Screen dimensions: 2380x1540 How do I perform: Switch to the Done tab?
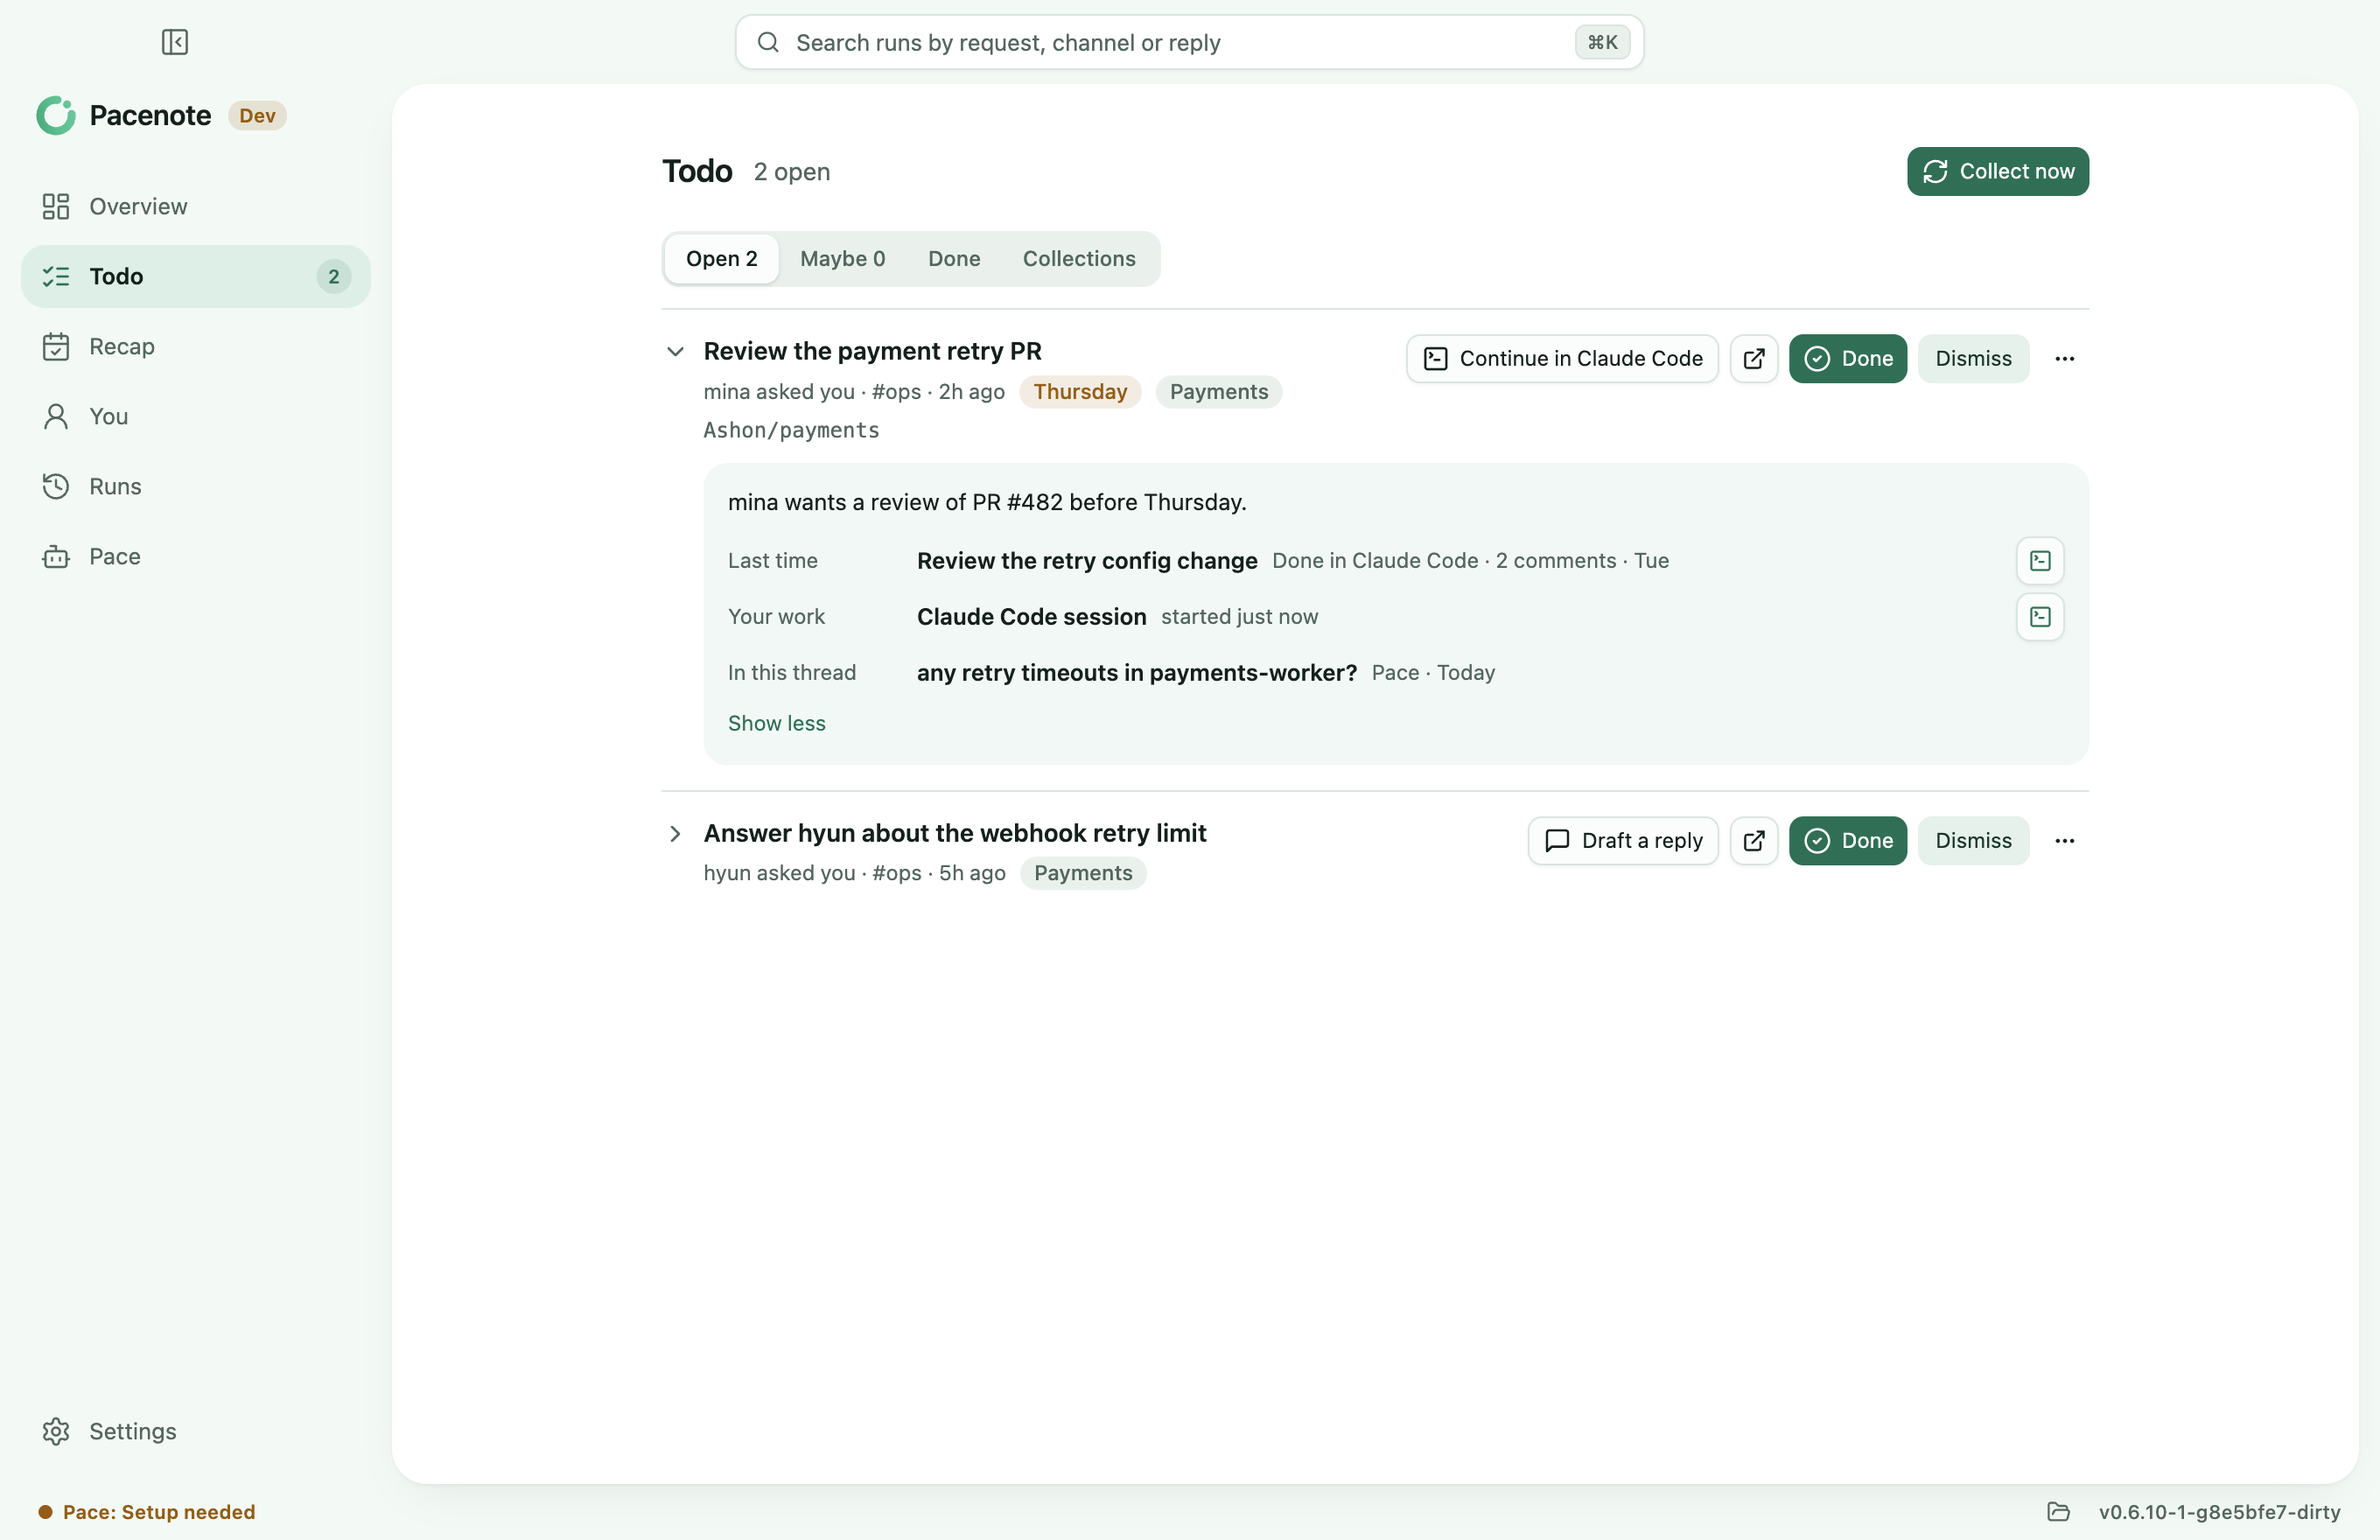[x=954, y=259]
